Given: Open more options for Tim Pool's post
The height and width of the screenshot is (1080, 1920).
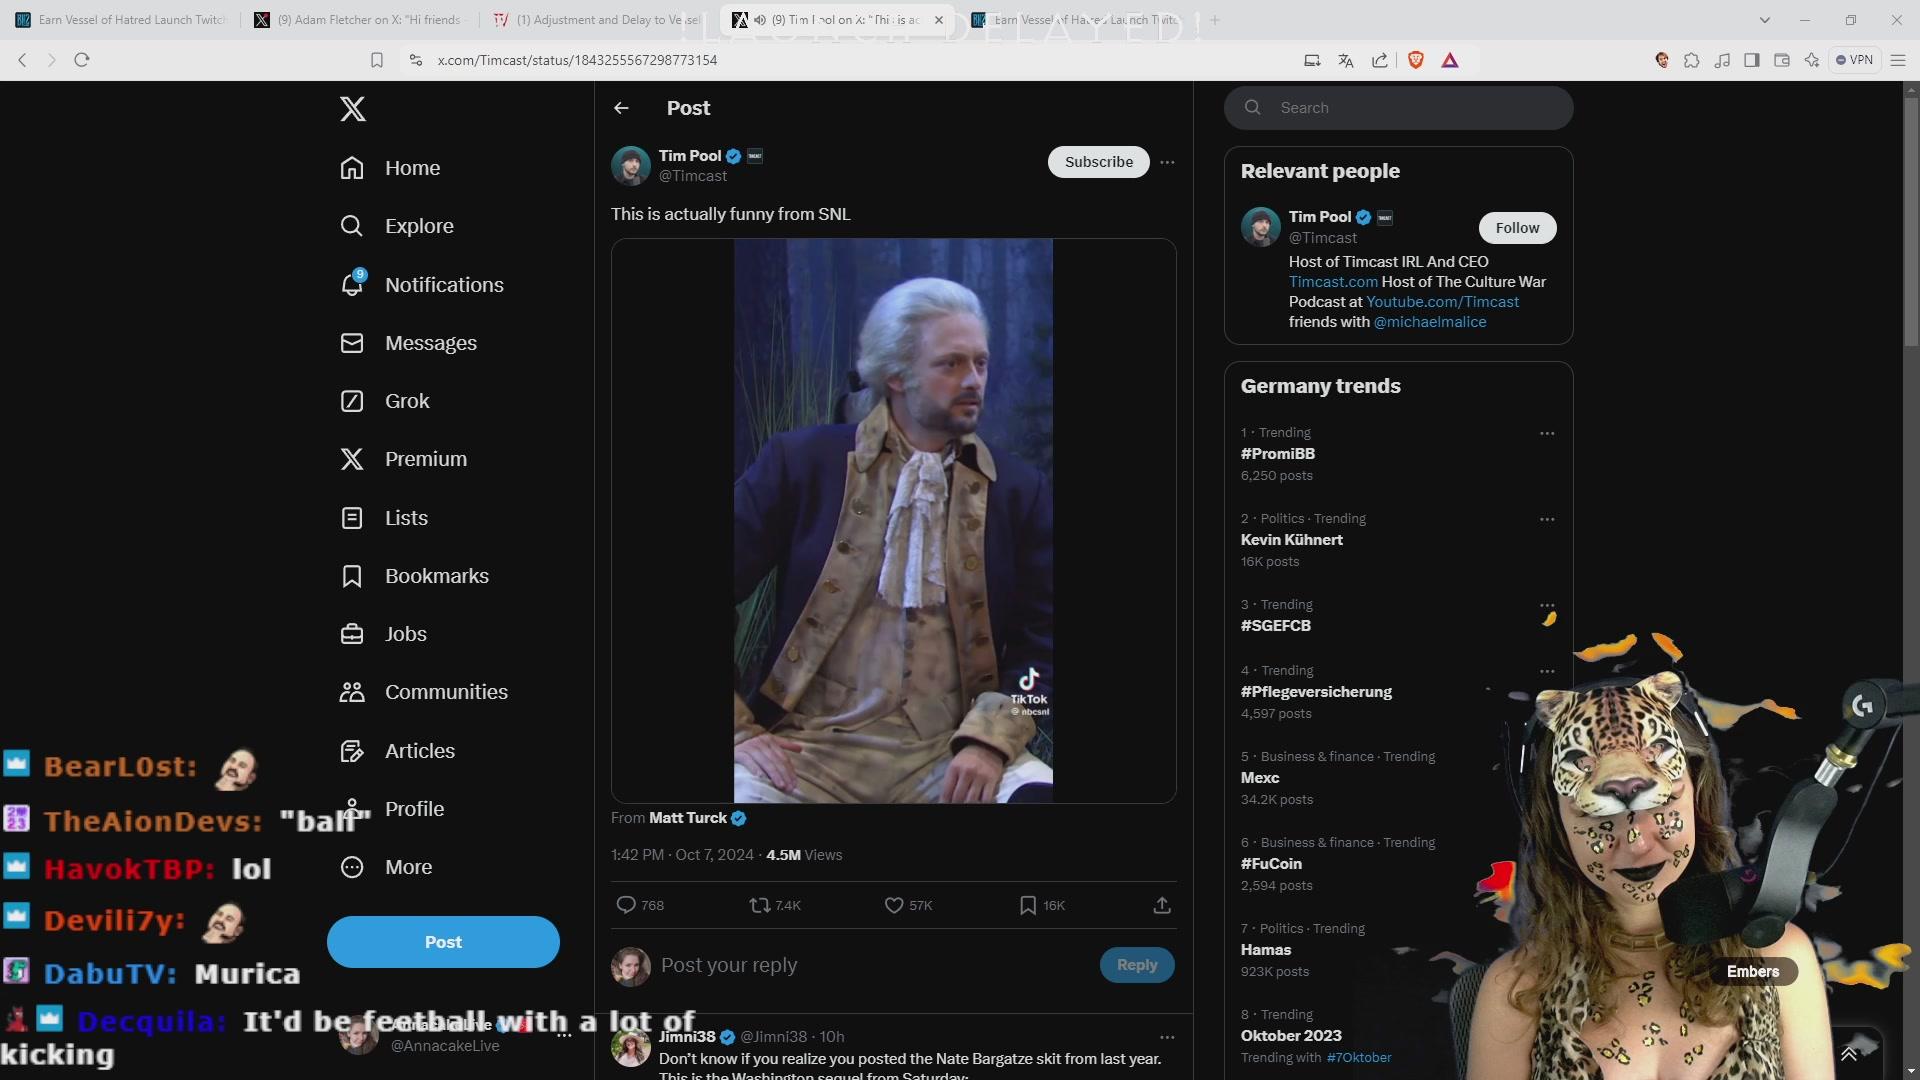Looking at the screenshot, I should (x=1167, y=162).
